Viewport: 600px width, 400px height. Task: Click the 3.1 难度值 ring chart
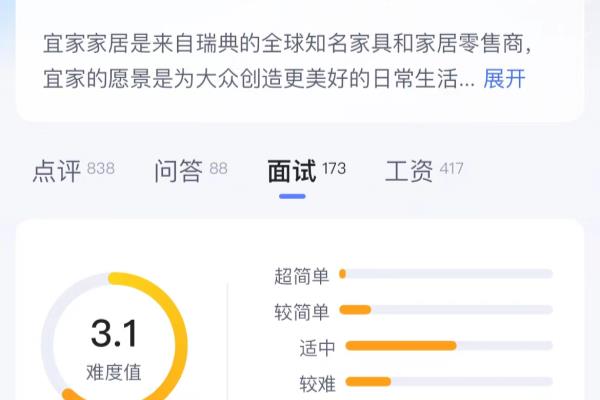coord(114,336)
